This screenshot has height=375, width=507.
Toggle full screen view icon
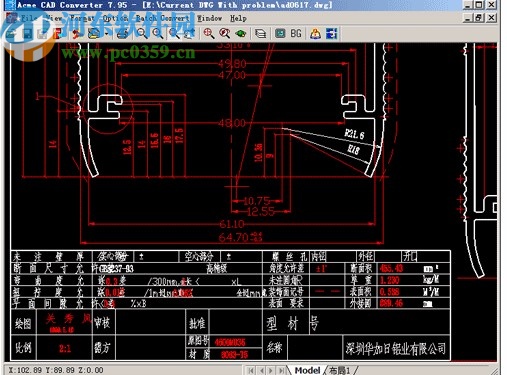point(280,34)
